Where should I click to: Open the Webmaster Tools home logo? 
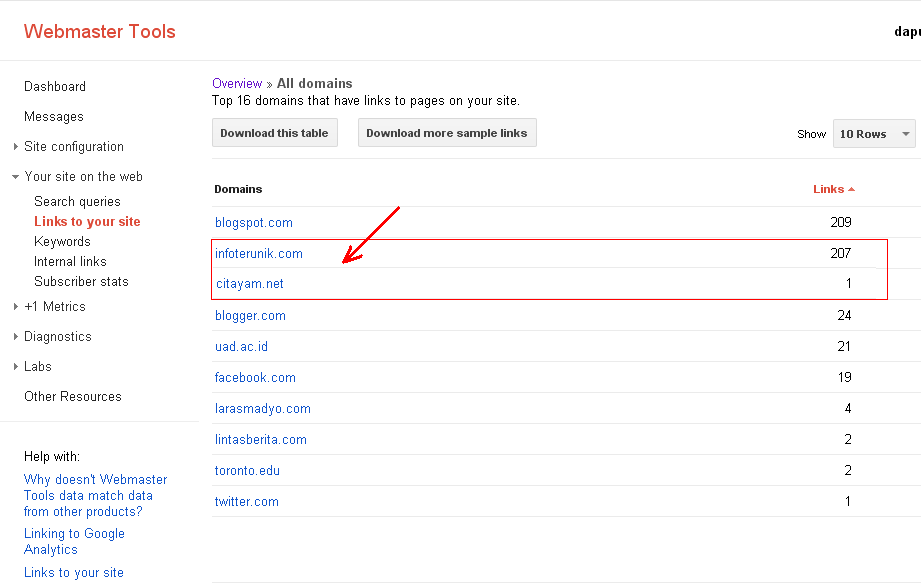[99, 31]
